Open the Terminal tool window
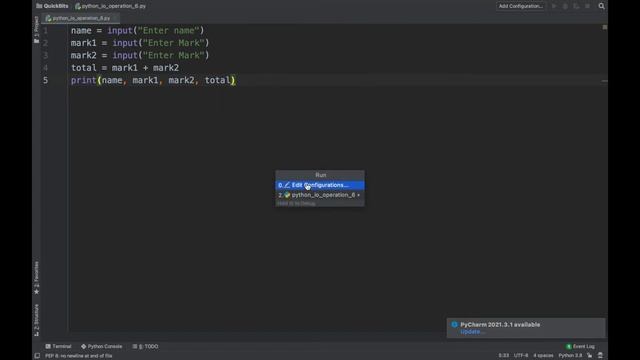This screenshot has width=640, height=360. pyautogui.click(x=58, y=347)
